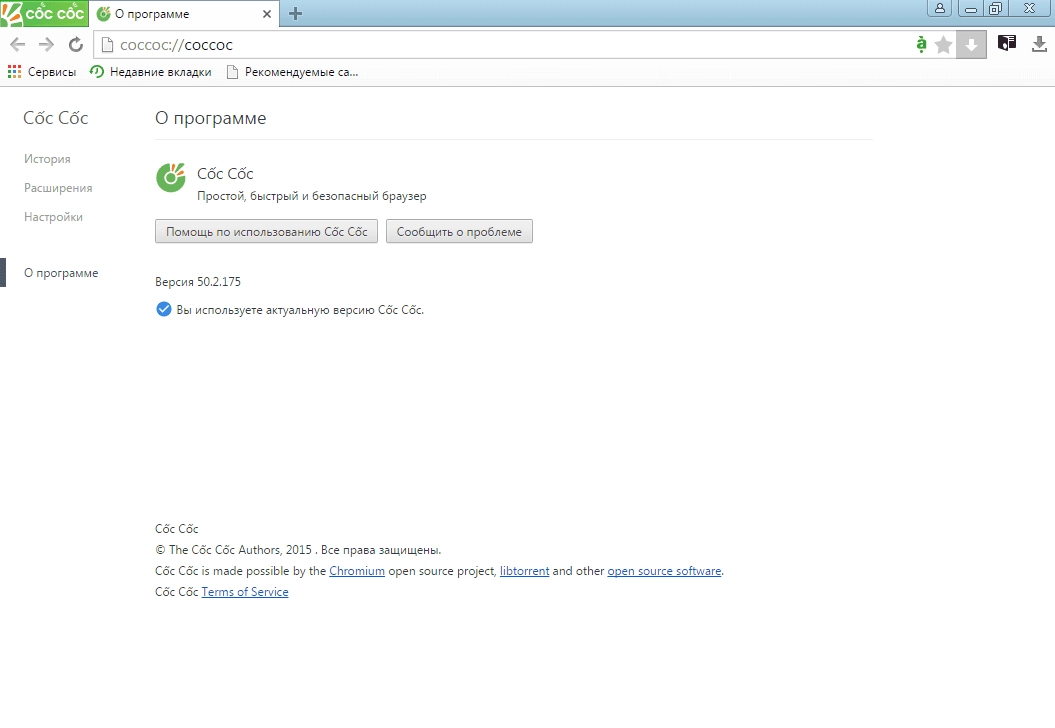Go forward with the forward arrow
This screenshot has width=1055, height=728.
(46, 45)
